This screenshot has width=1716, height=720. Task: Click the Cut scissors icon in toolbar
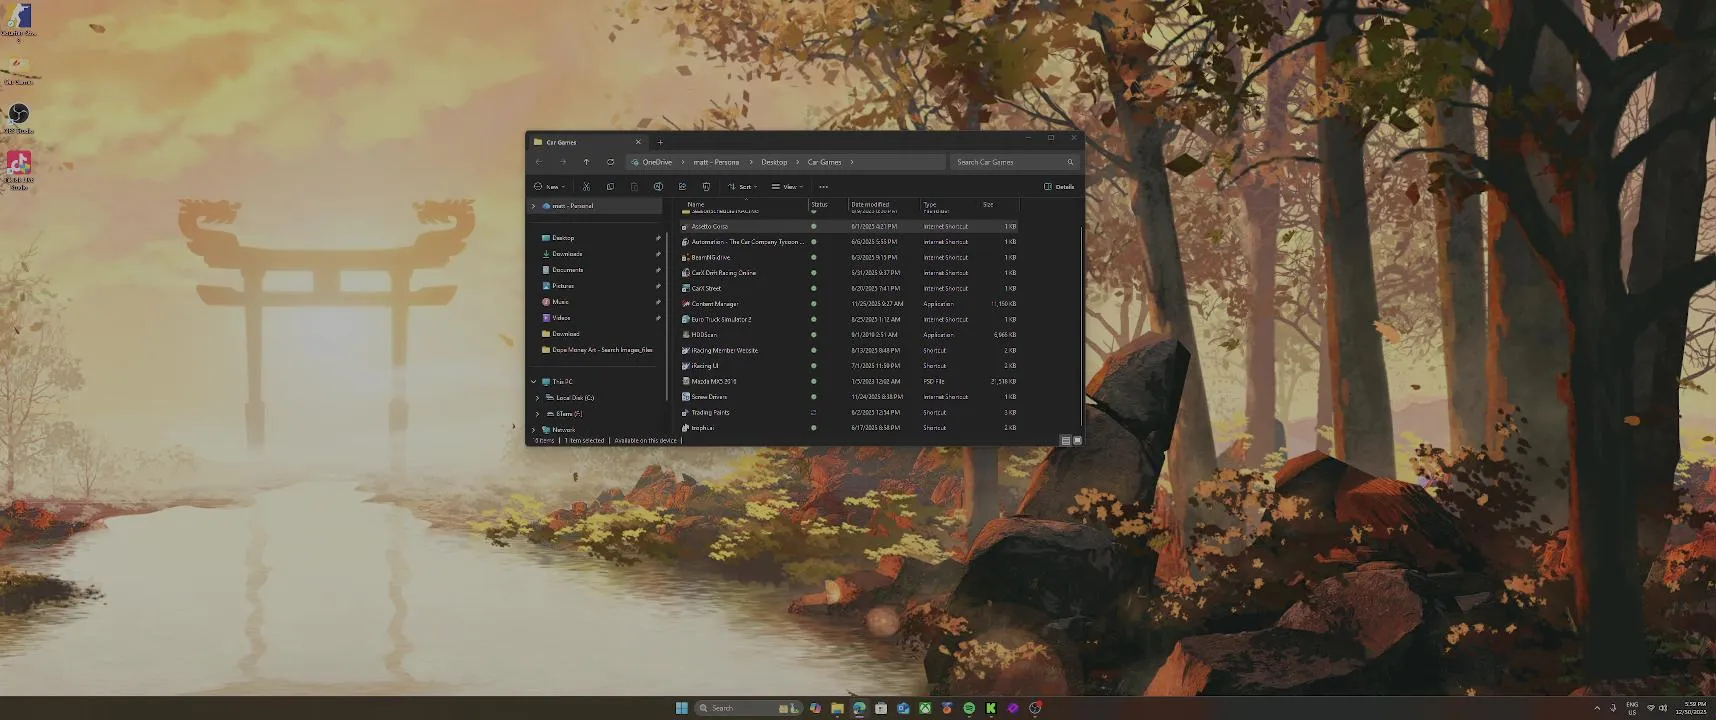[x=586, y=187]
